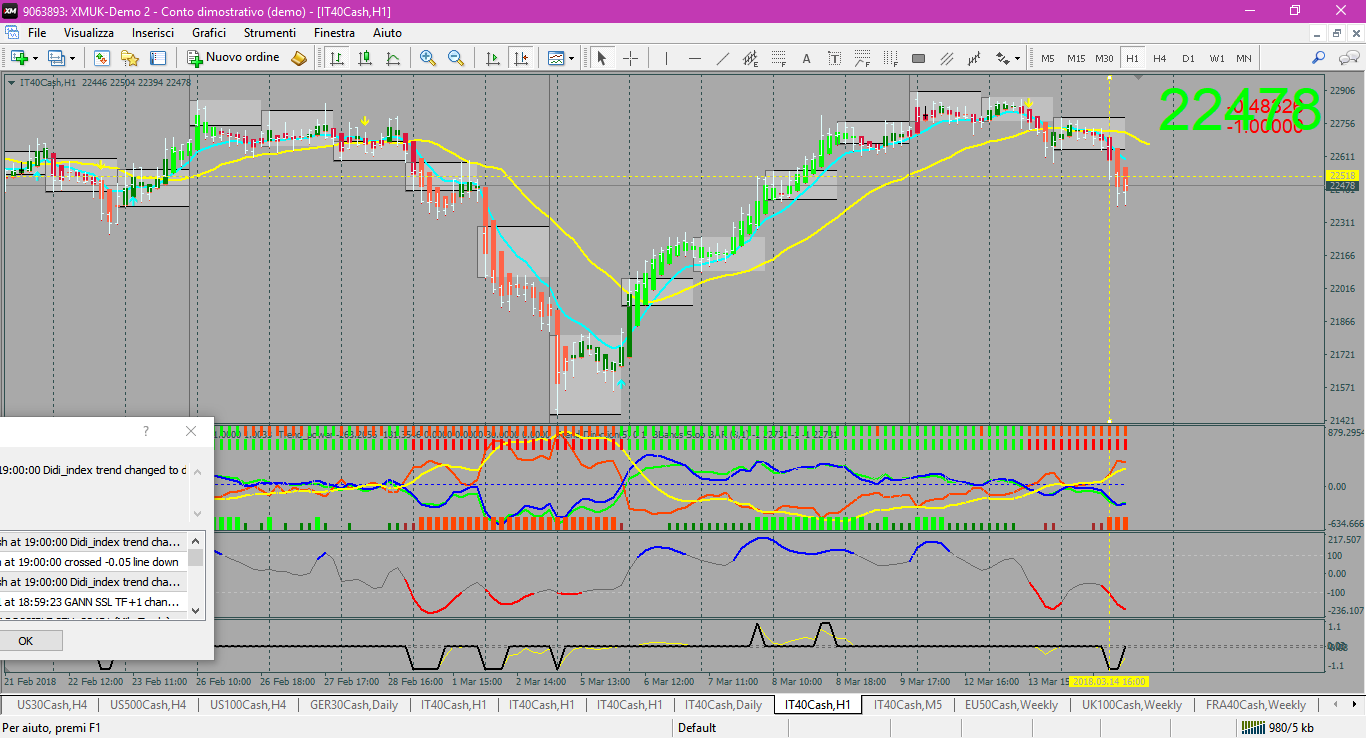Open the new chart icon
This screenshot has height=738, width=1366.
(x=19, y=58)
